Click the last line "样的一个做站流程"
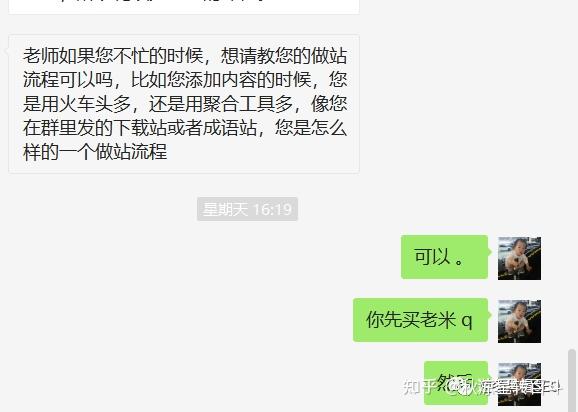Screen dimensions: 578x412 pyautogui.click(x=95, y=152)
